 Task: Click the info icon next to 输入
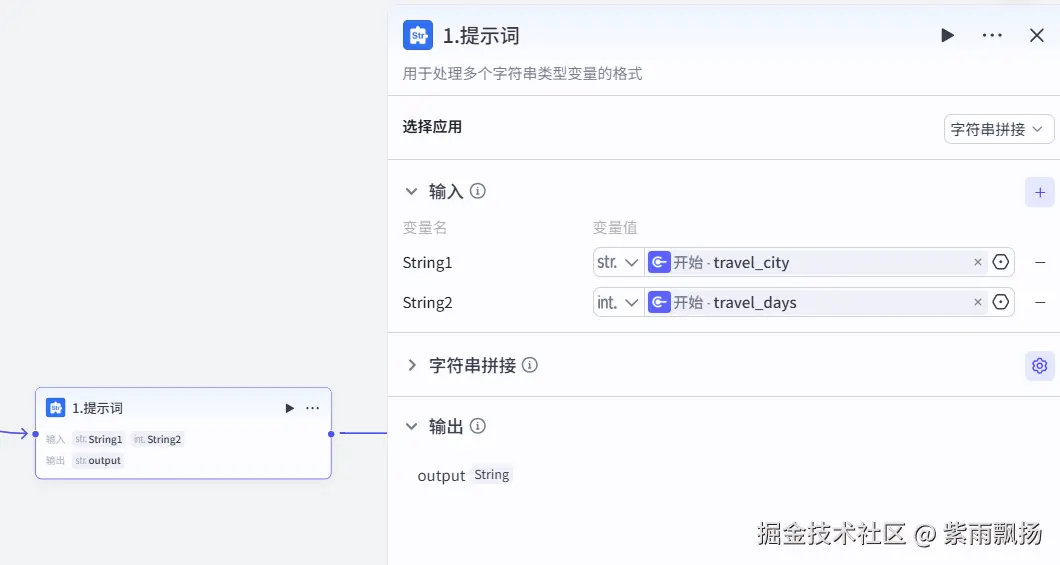click(x=478, y=191)
